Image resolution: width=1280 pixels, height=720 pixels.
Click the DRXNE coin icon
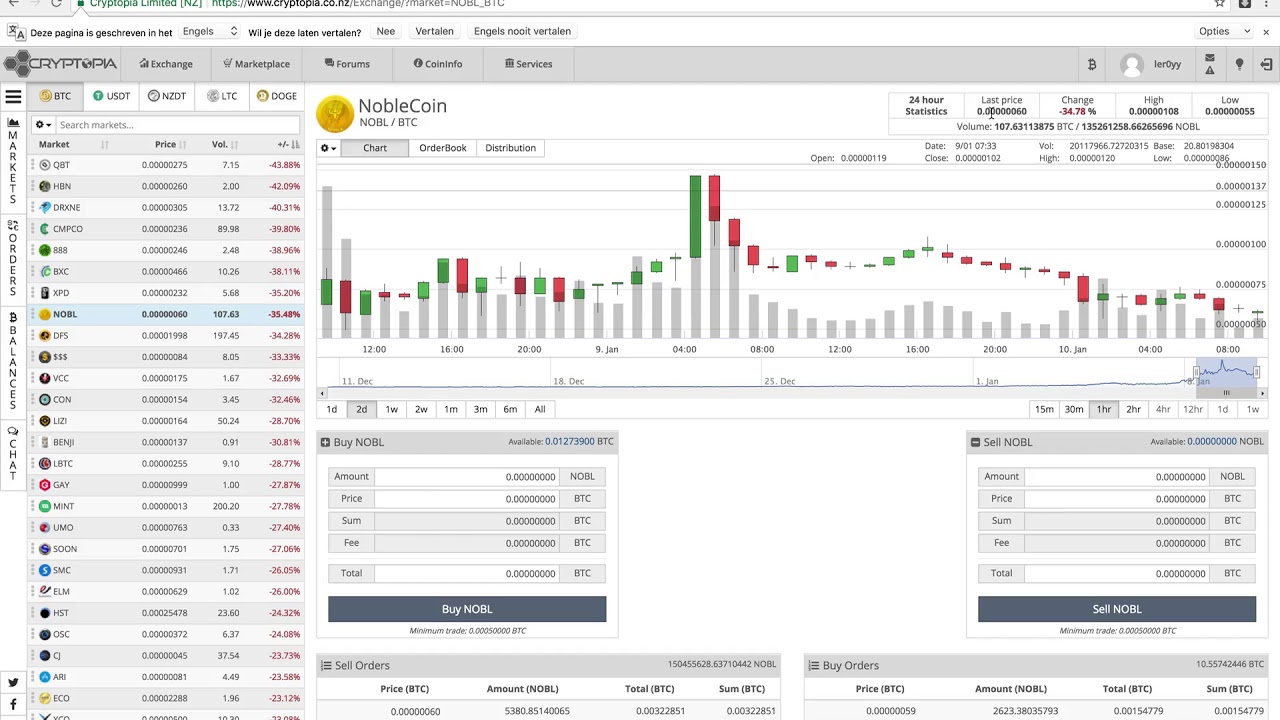click(x=45, y=207)
